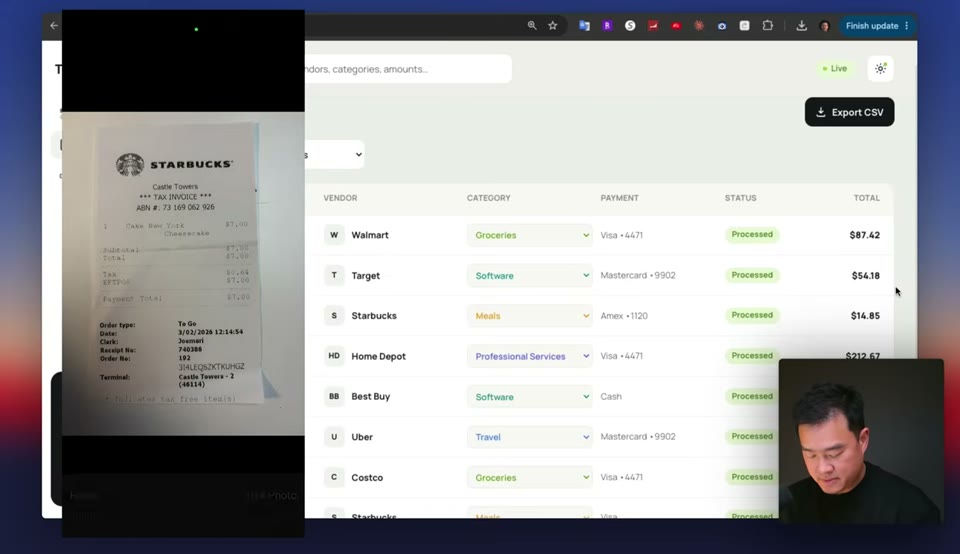
Task: Click the zoom magnifier icon in address bar
Action: coord(532,26)
